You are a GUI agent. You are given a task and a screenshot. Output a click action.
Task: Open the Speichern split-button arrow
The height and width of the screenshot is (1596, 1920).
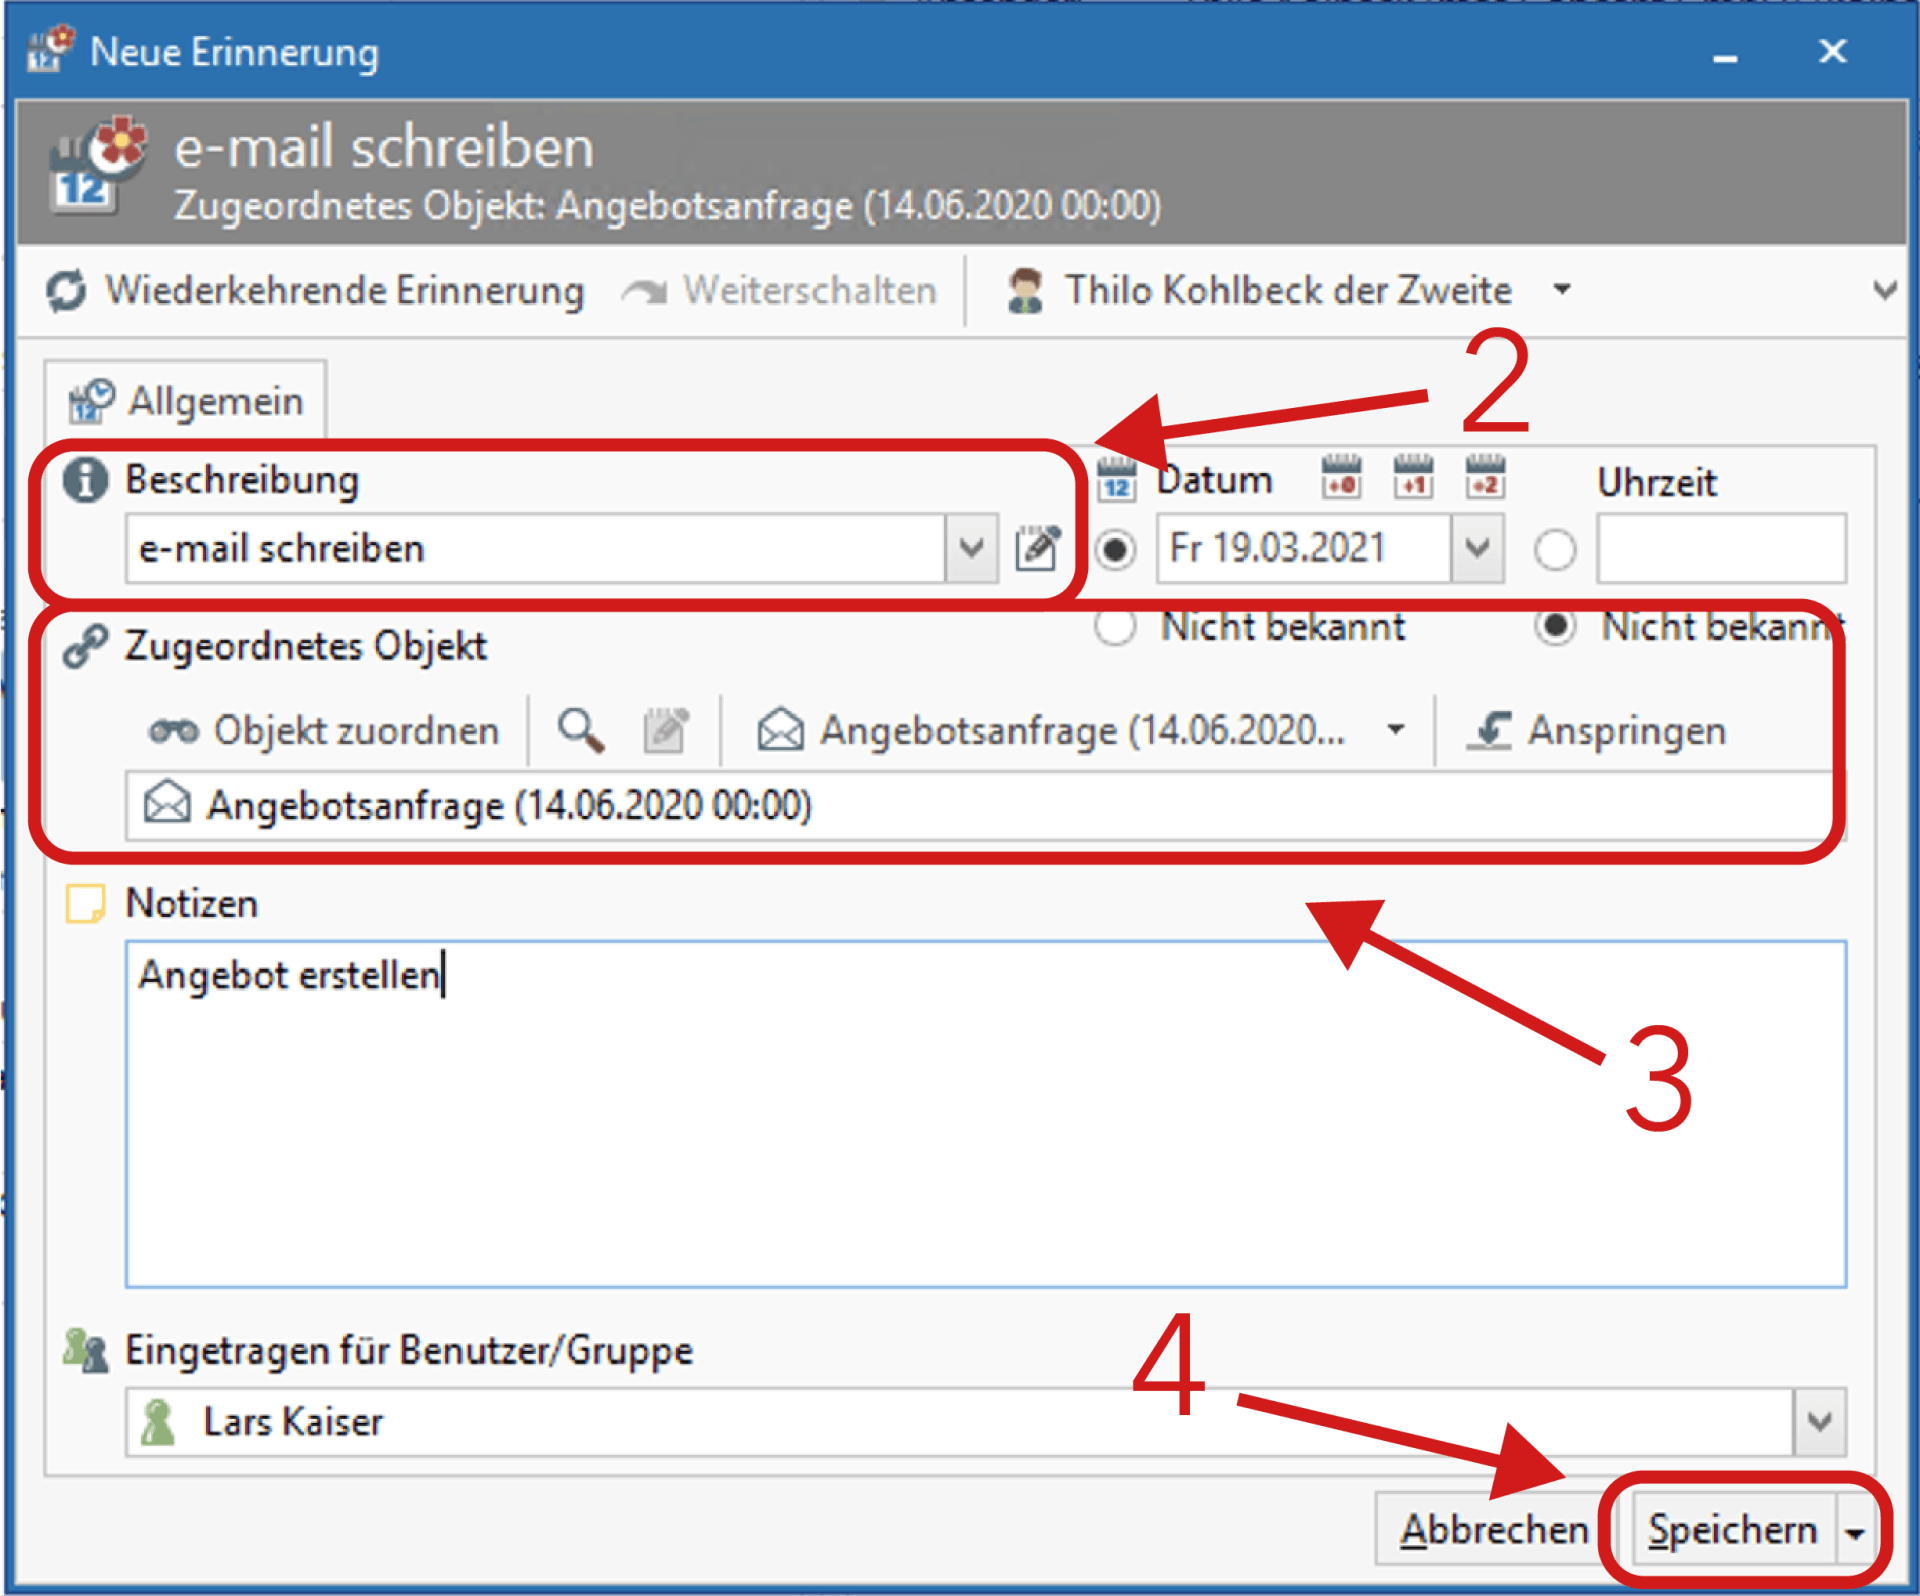pyautogui.click(x=1855, y=1531)
